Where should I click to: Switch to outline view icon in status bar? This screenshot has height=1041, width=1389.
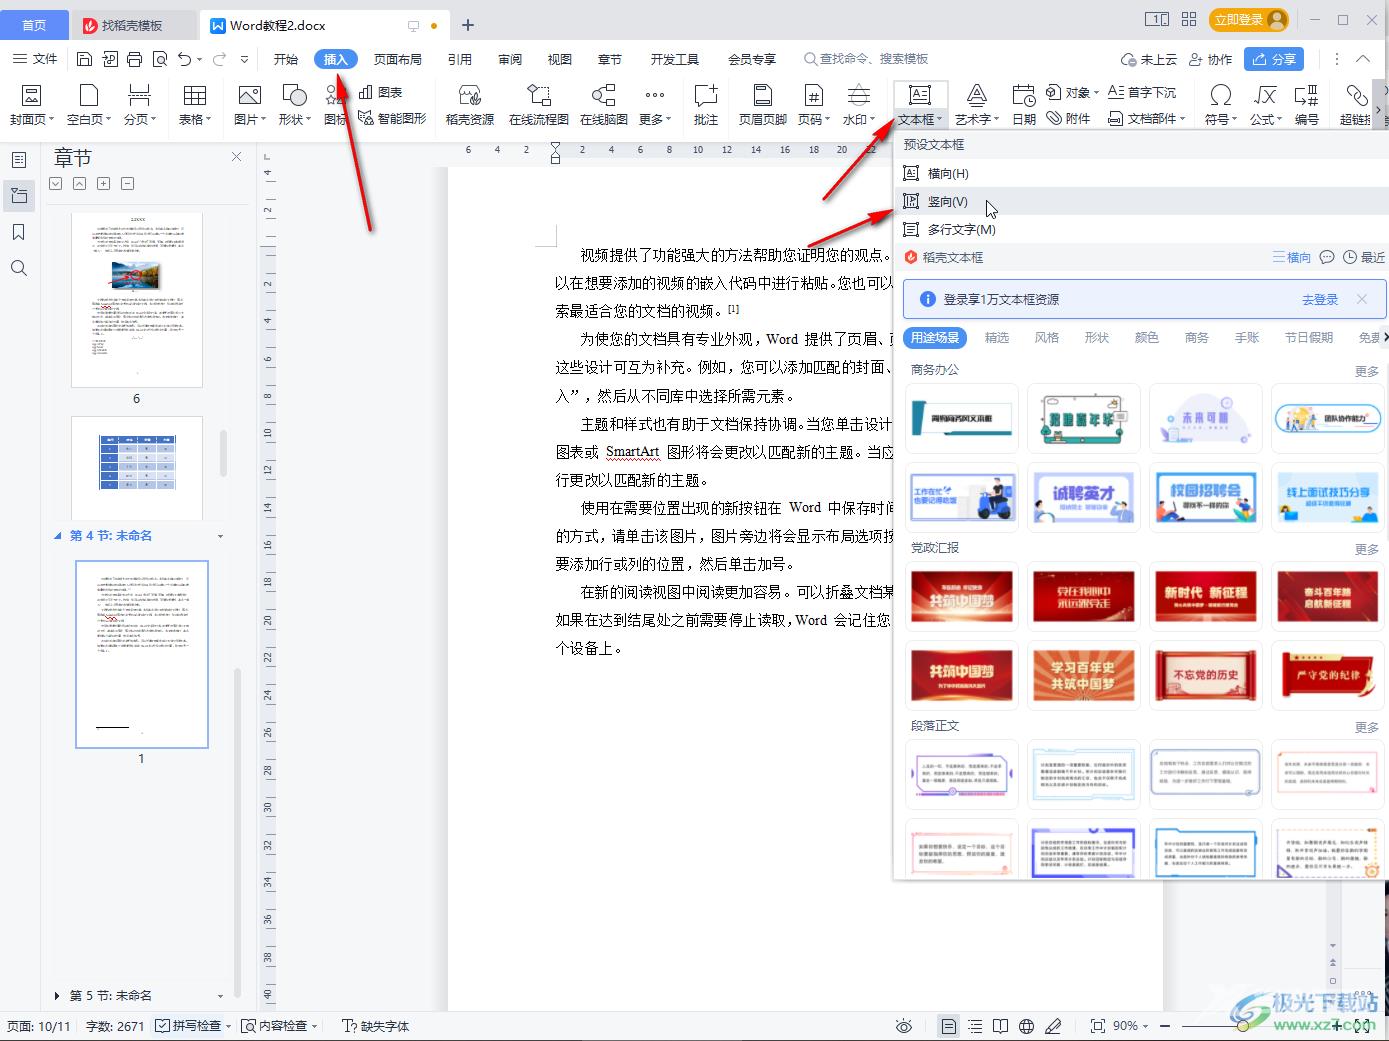pyautogui.click(x=974, y=1026)
